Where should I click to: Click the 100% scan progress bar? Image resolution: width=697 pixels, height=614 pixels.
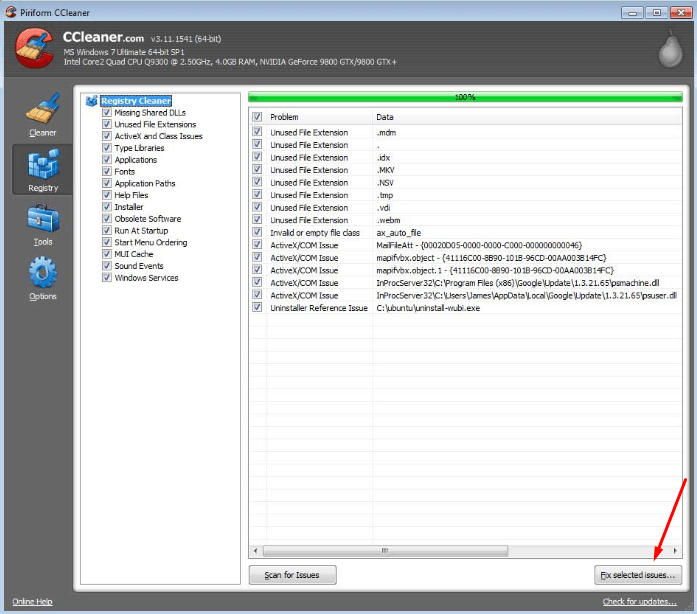click(x=465, y=97)
